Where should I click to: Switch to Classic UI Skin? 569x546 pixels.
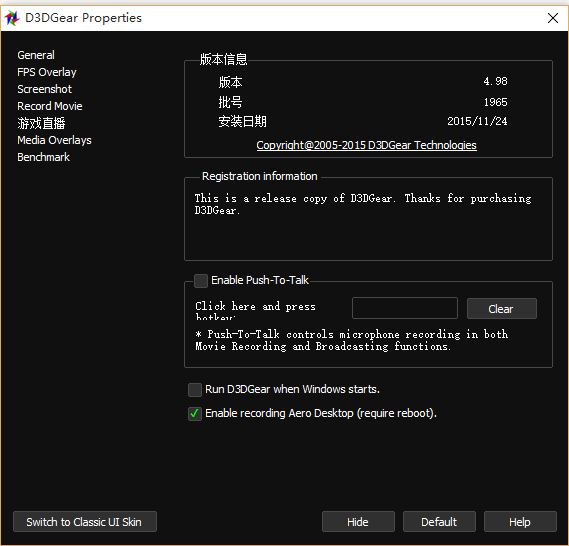pos(85,522)
